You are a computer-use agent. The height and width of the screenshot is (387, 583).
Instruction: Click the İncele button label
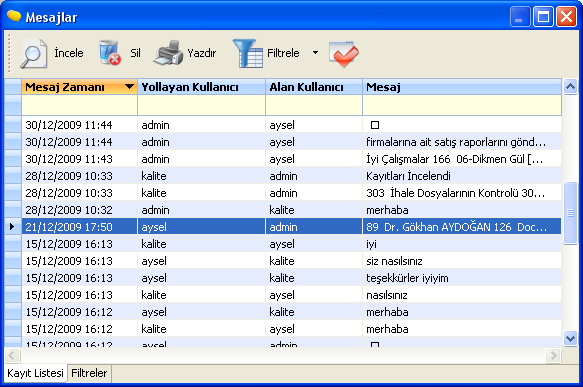pyautogui.click(x=69, y=53)
